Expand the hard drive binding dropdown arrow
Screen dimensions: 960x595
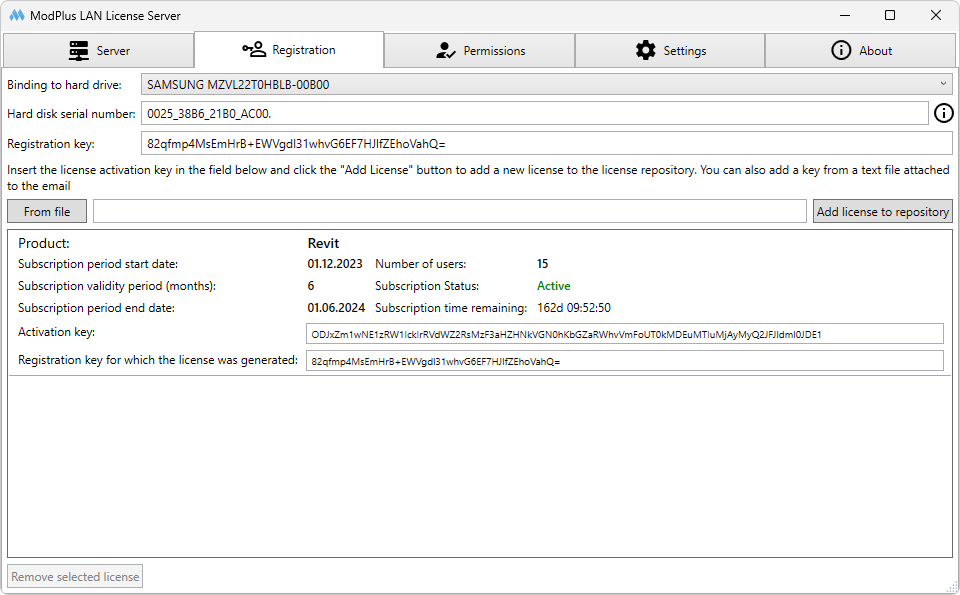(943, 85)
